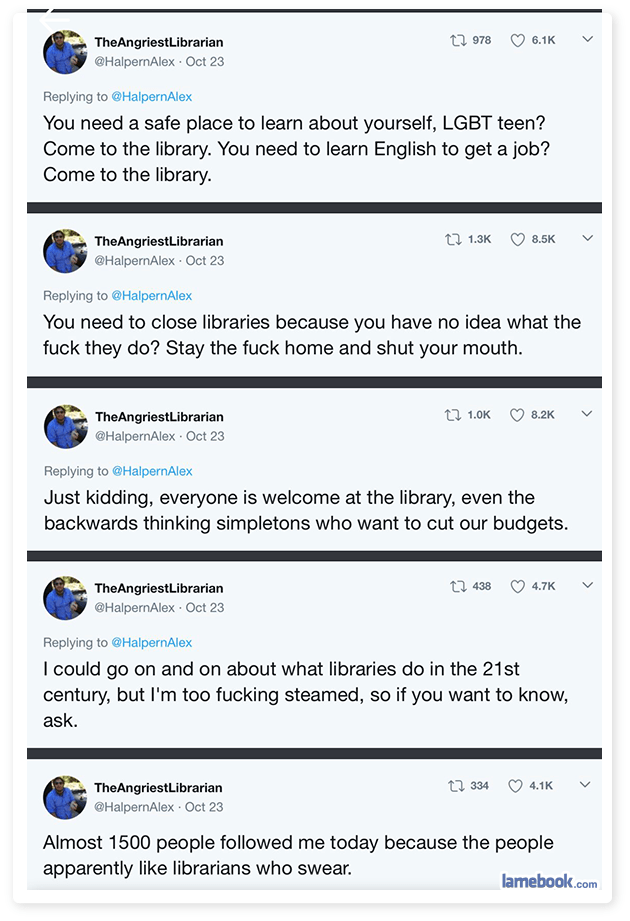Like the tweet with 4.7K likes
Screen dimensions: 630x921
tap(518, 587)
